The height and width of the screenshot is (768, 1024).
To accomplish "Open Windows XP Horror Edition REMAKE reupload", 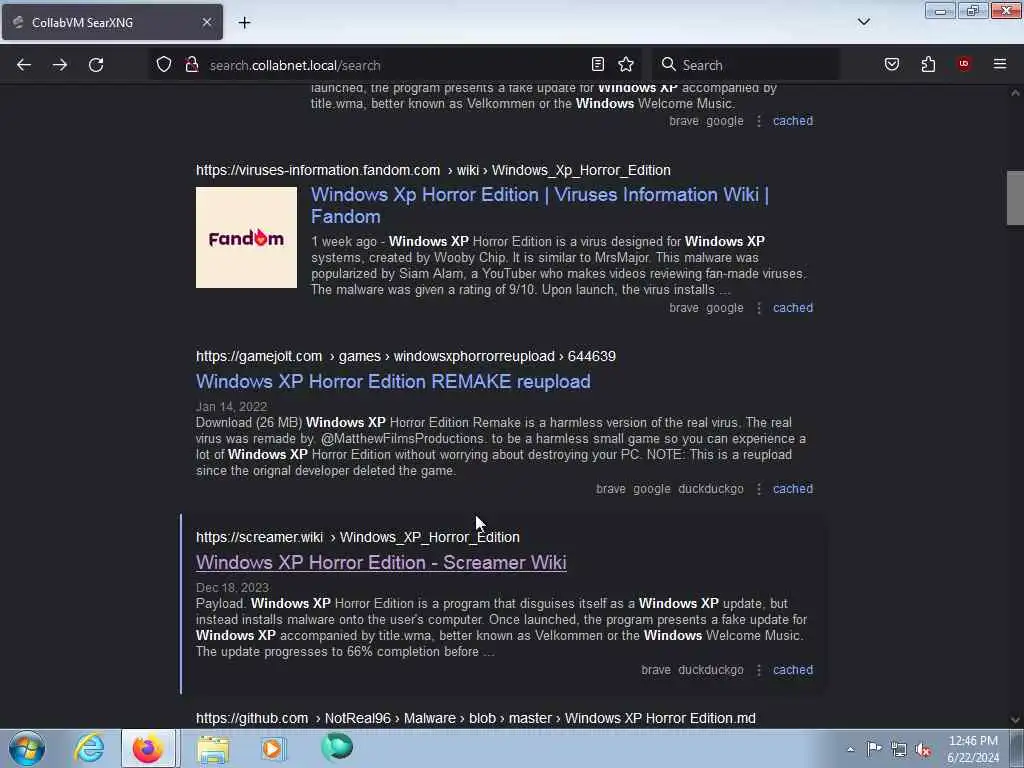I will tap(393, 381).
